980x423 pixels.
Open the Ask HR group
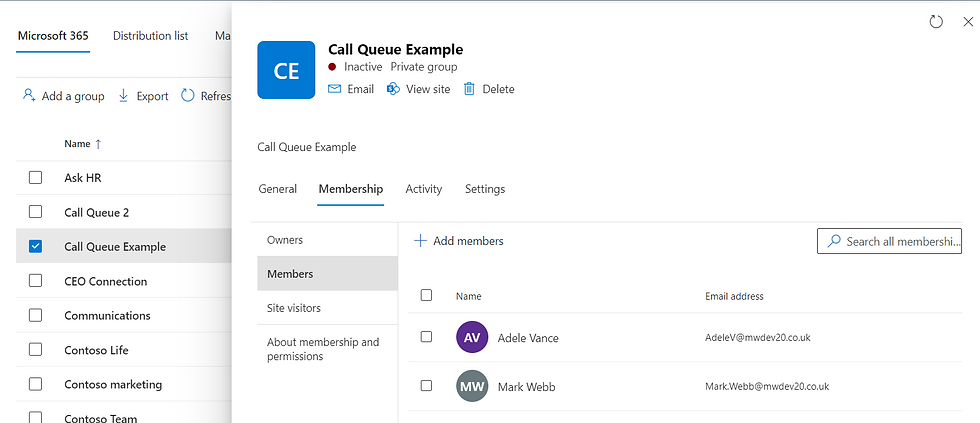pos(82,178)
